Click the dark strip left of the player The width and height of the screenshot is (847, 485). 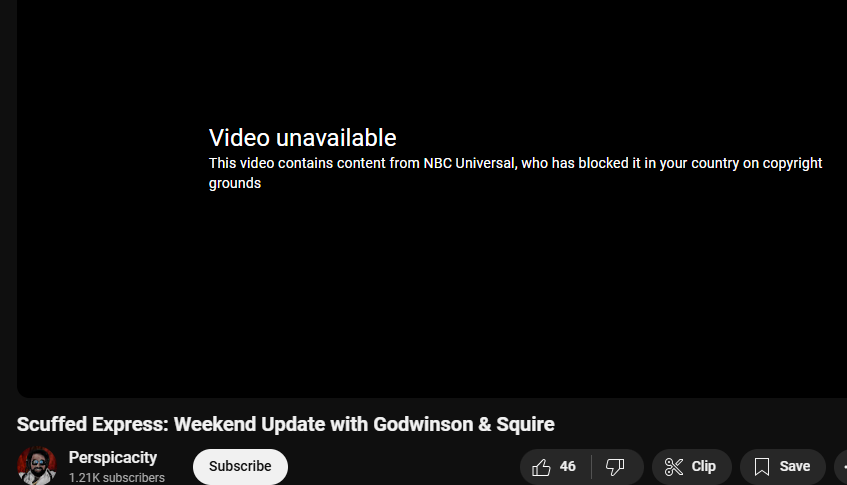(8, 199)
